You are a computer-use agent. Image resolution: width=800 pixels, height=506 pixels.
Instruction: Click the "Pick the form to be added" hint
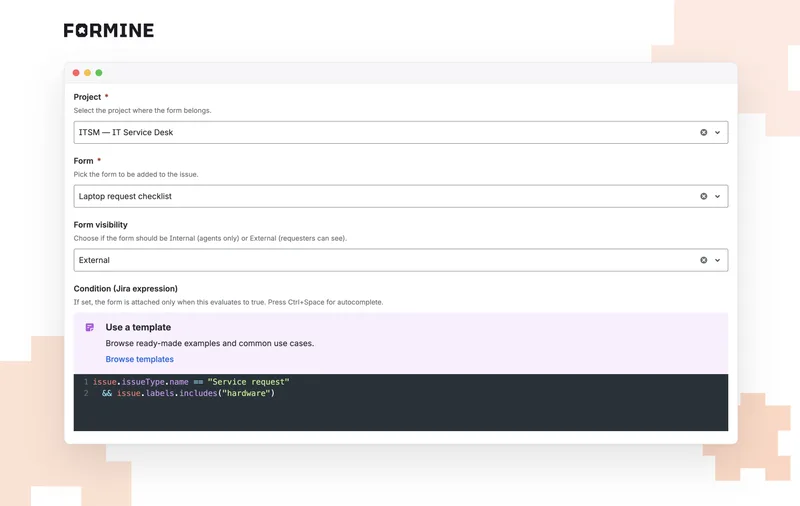[x=136, y=174]
